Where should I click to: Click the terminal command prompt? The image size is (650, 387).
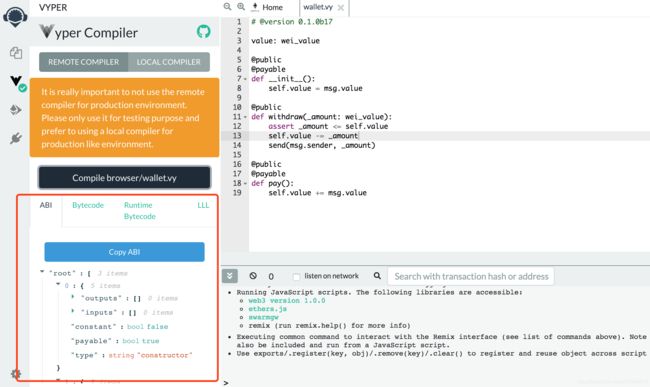coord(226,383)
